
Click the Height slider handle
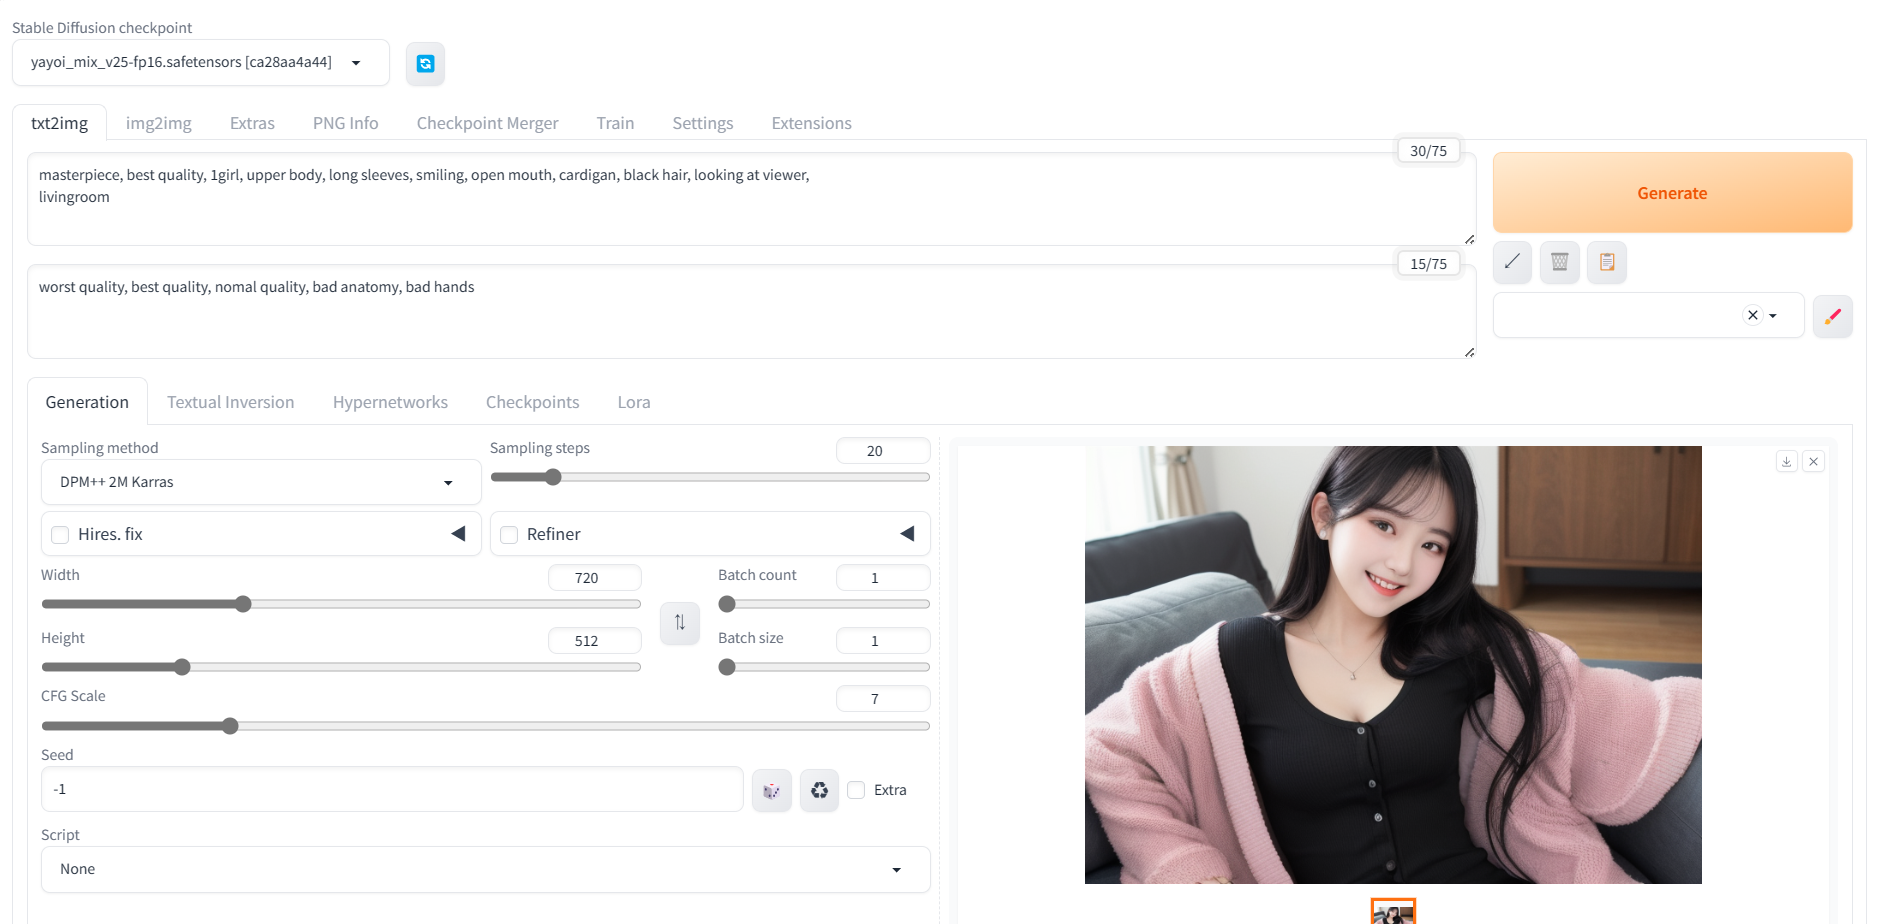182,667
